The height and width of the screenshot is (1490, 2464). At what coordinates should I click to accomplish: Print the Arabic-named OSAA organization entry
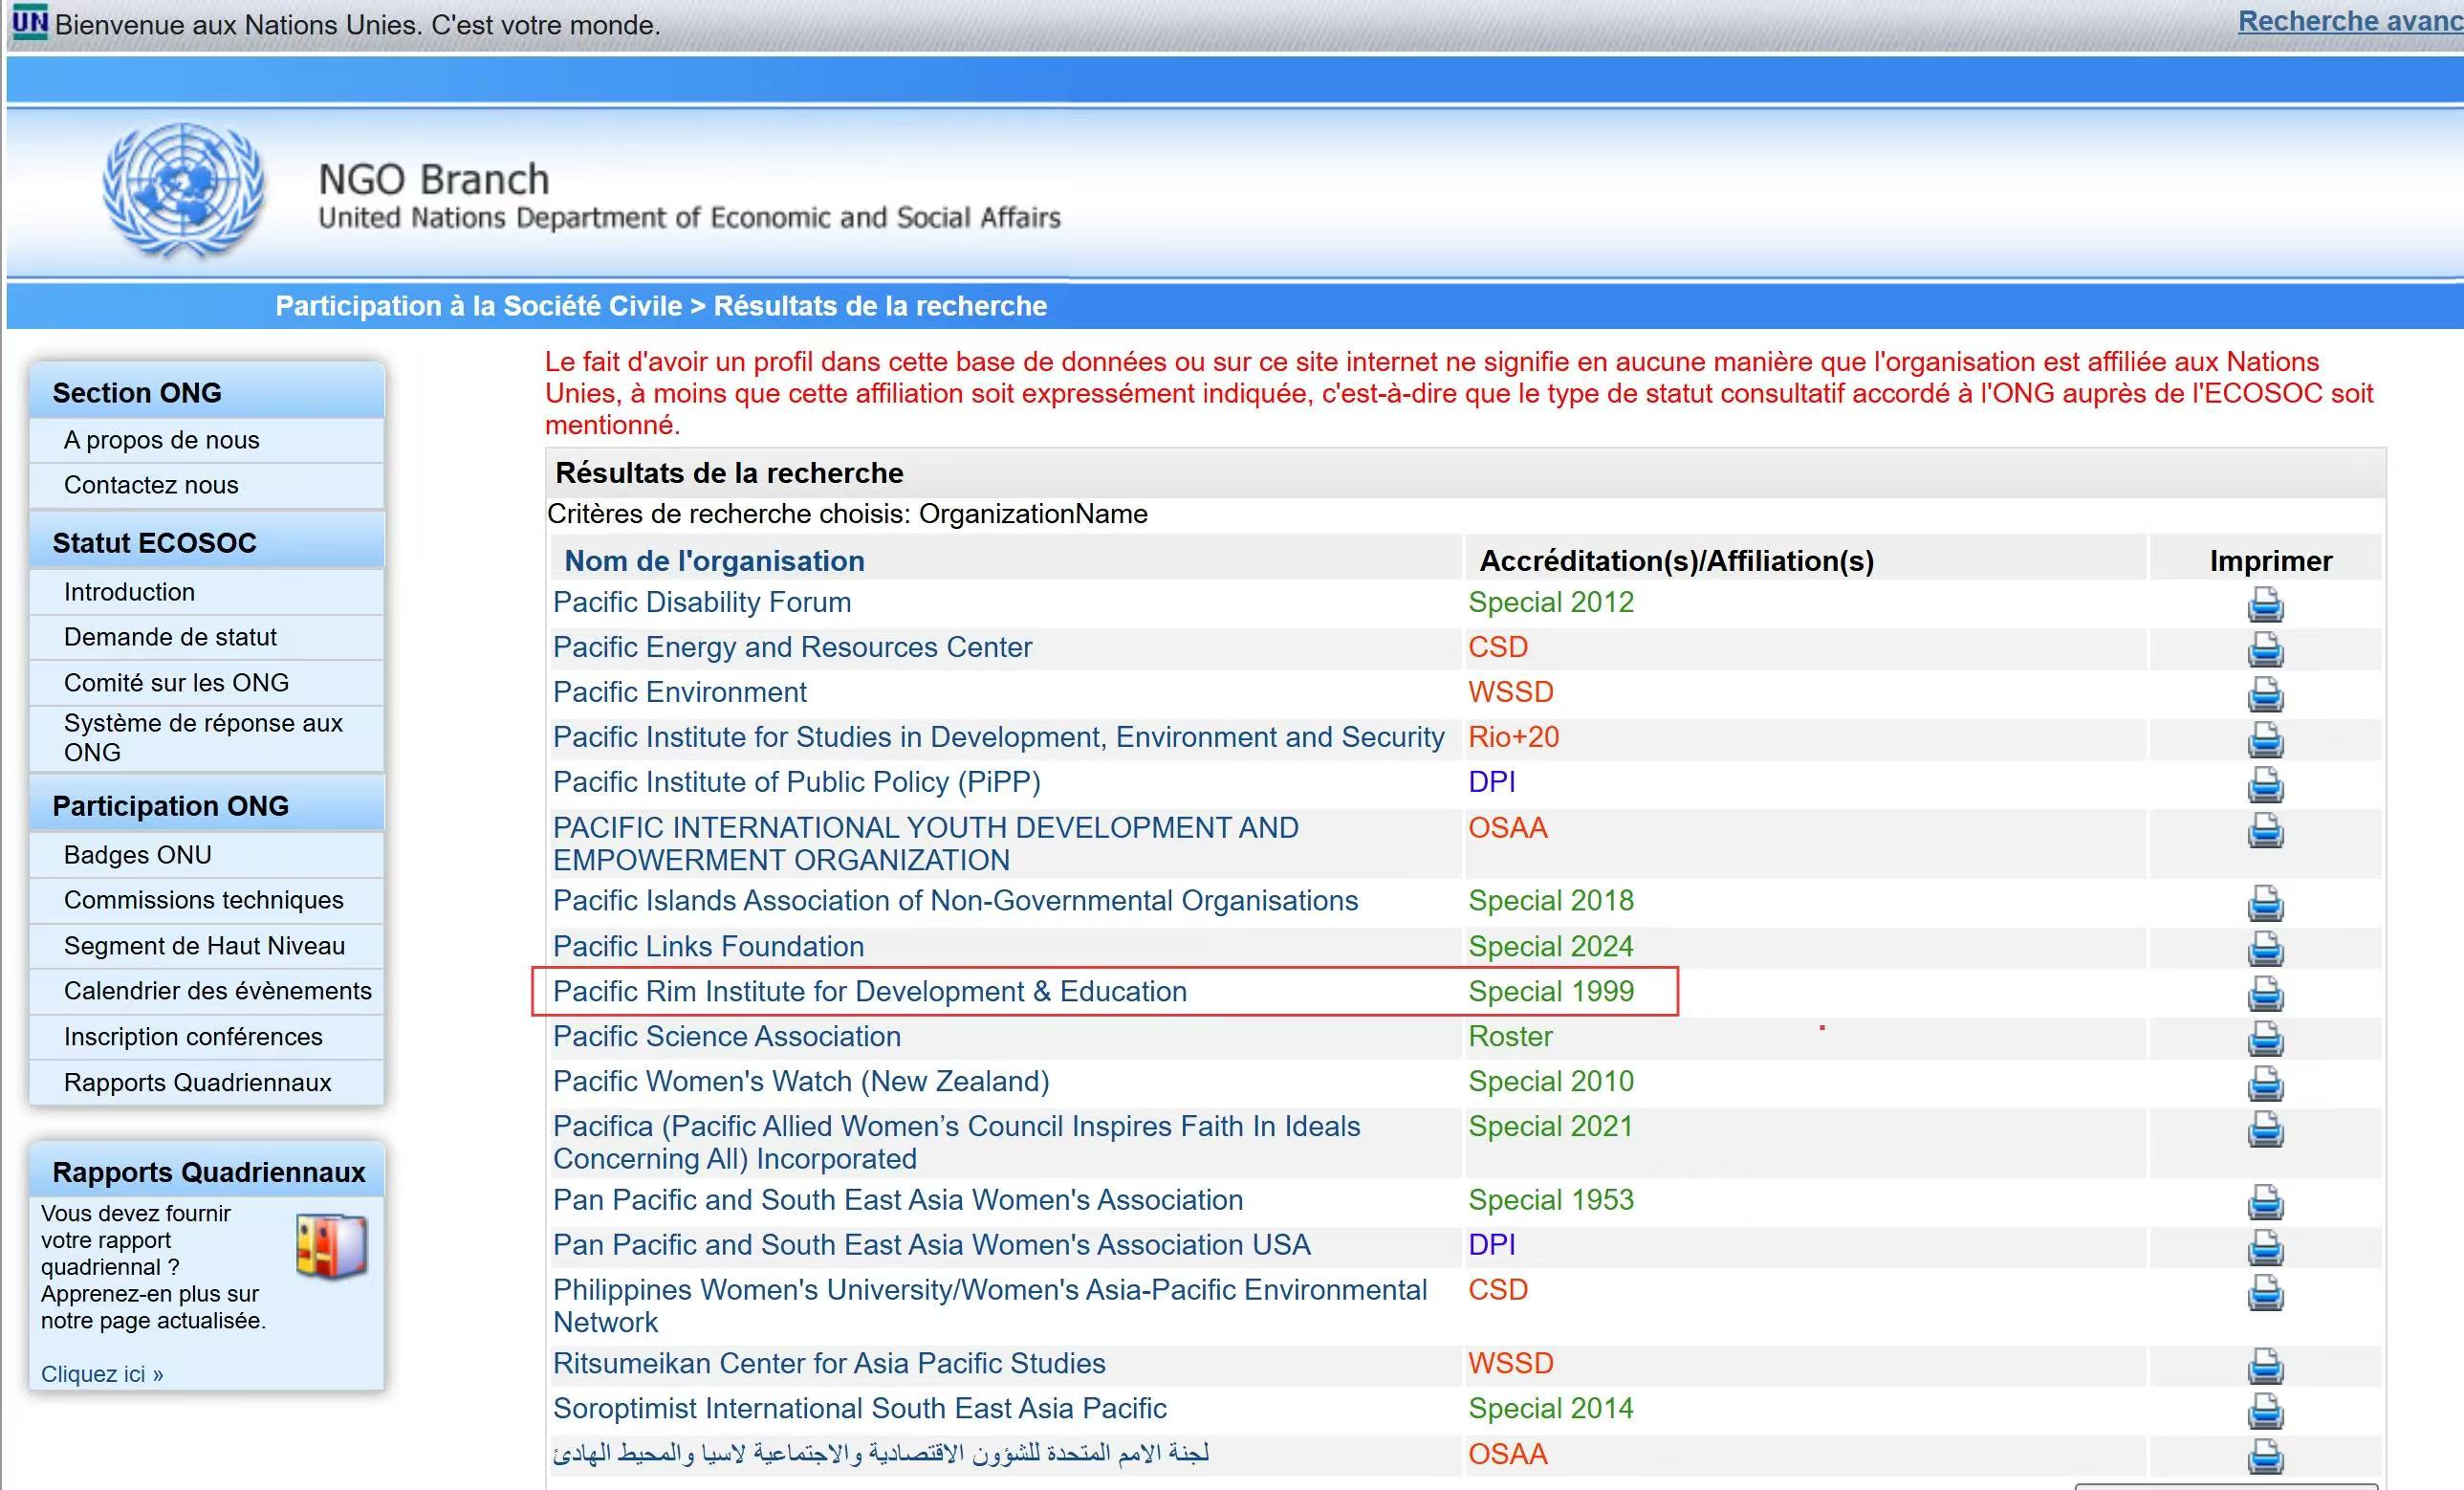pos(2265,1456)
